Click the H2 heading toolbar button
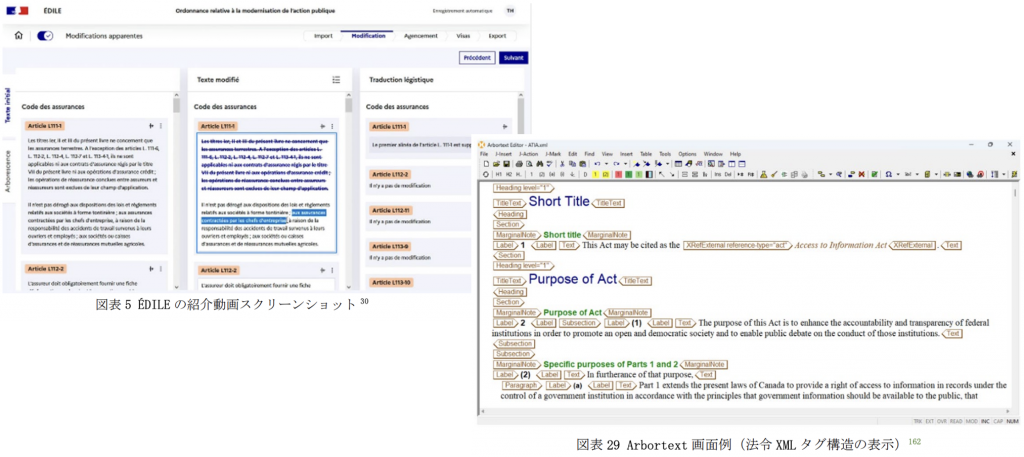The height and width of the screenshot is (457, 1024). pyautogui.click(x=509, y=174)
